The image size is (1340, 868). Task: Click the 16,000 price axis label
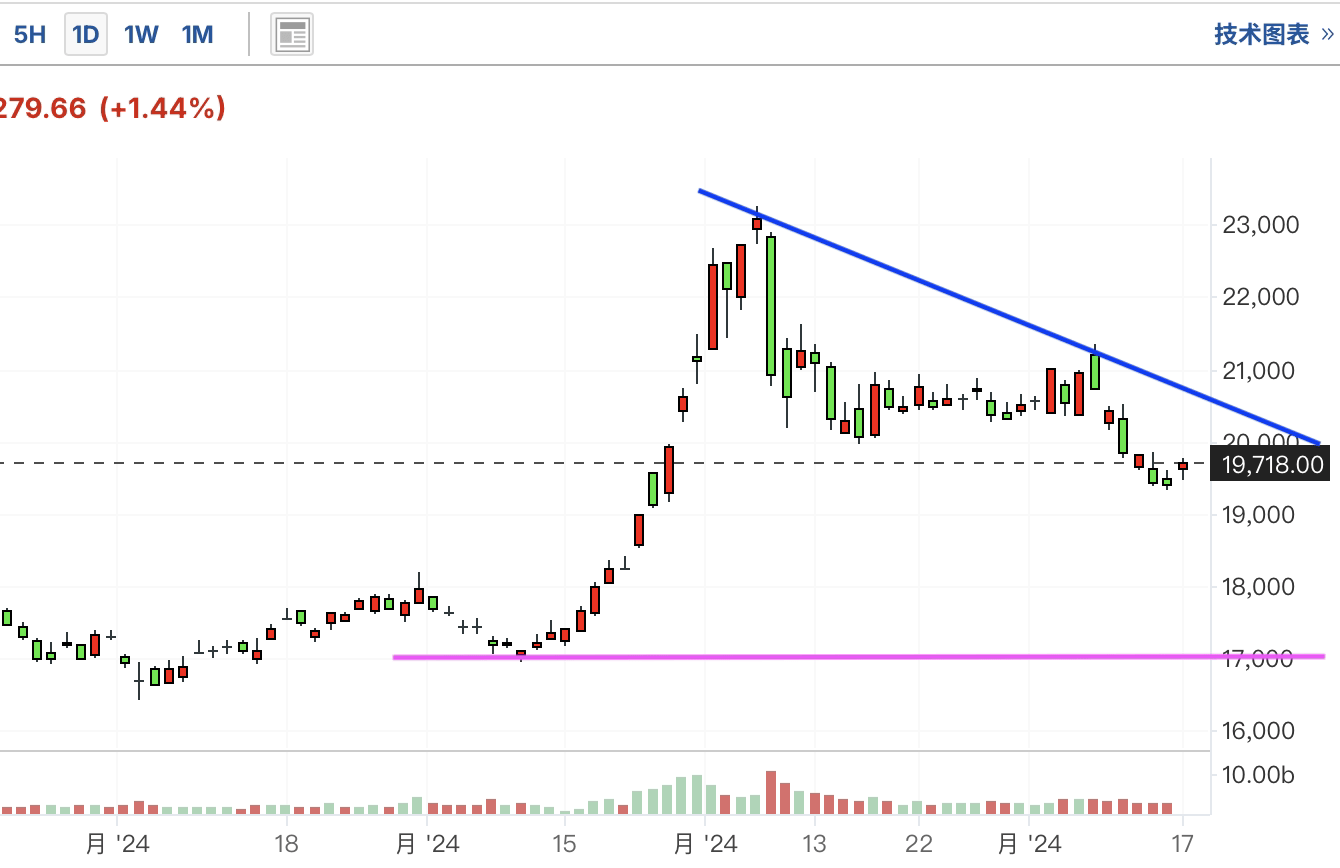[x=1261, y=731]
